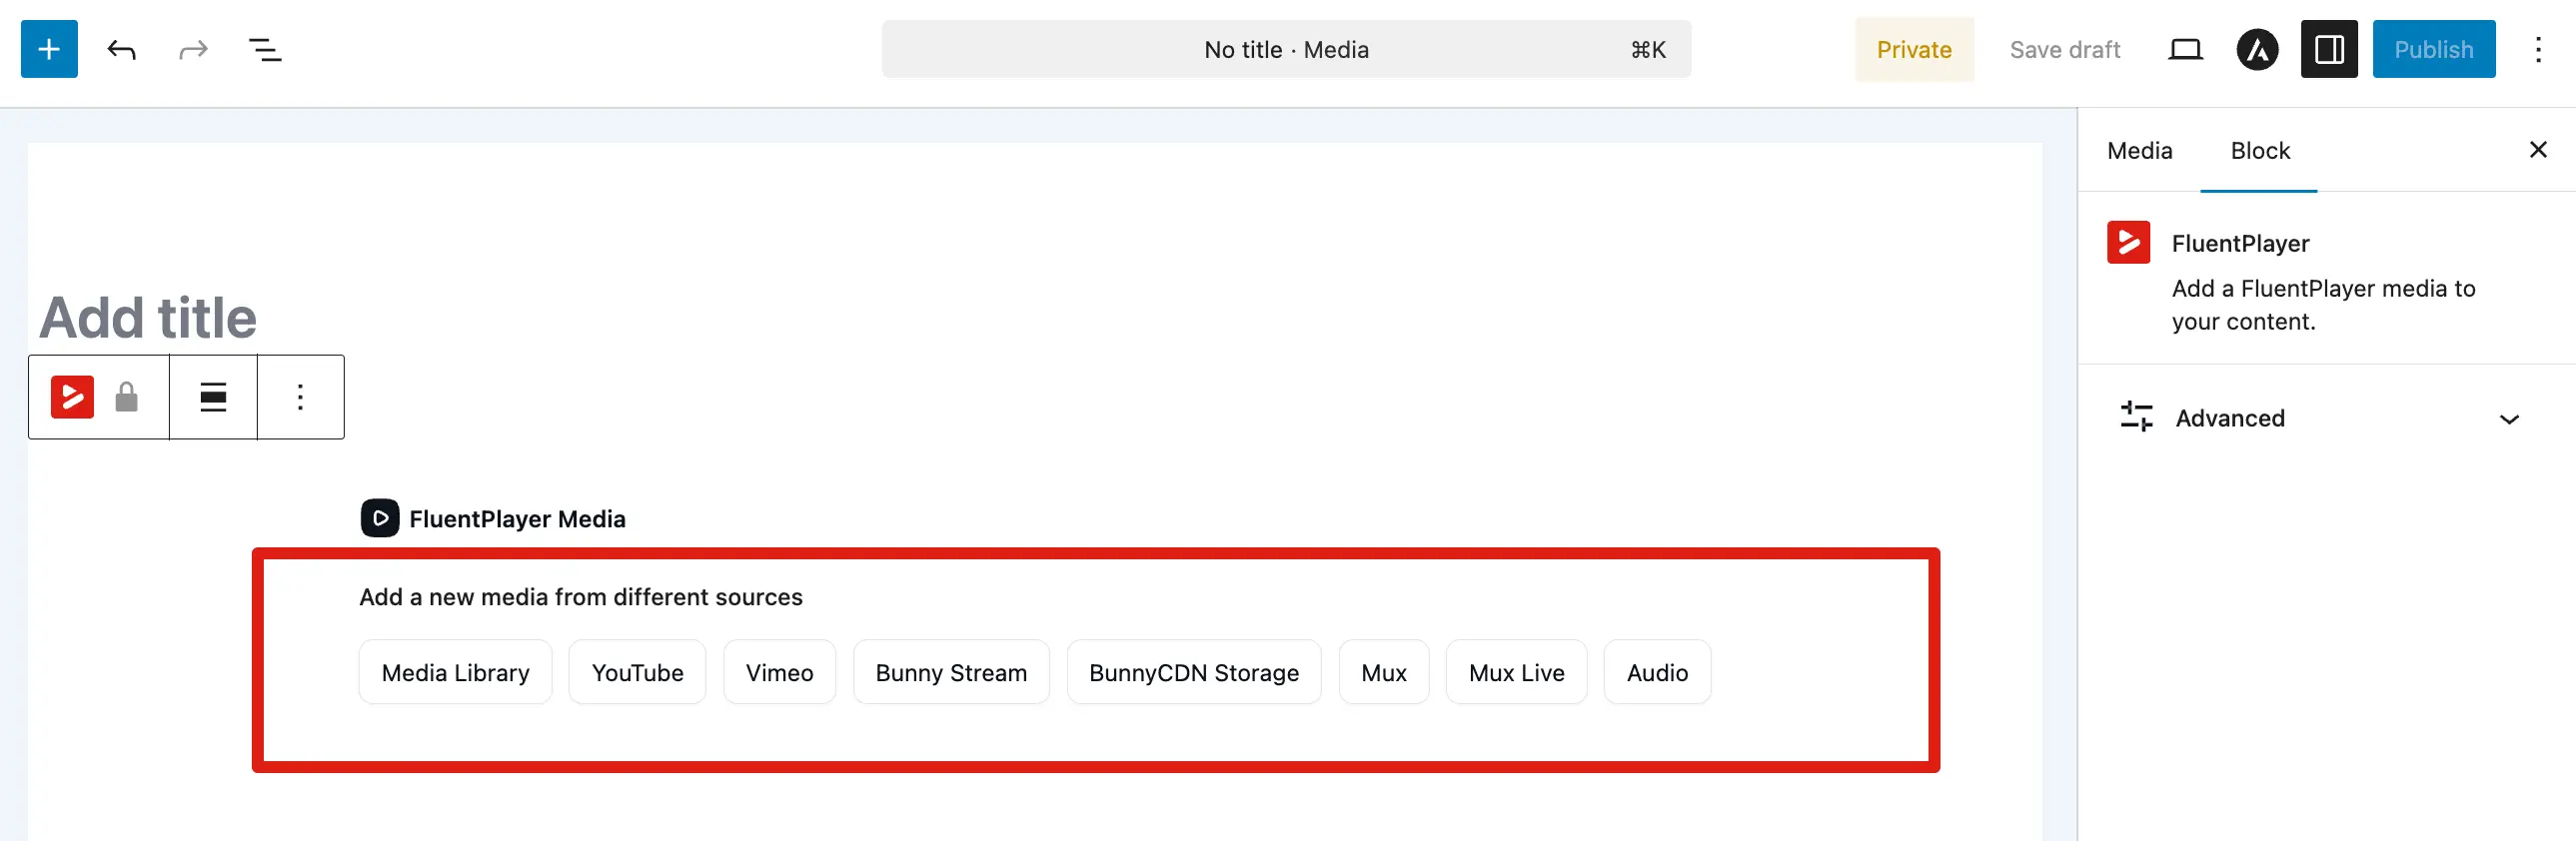Select the Mux source button
This screenshot has width=2576, height=841.
(x=1384, y=672)
